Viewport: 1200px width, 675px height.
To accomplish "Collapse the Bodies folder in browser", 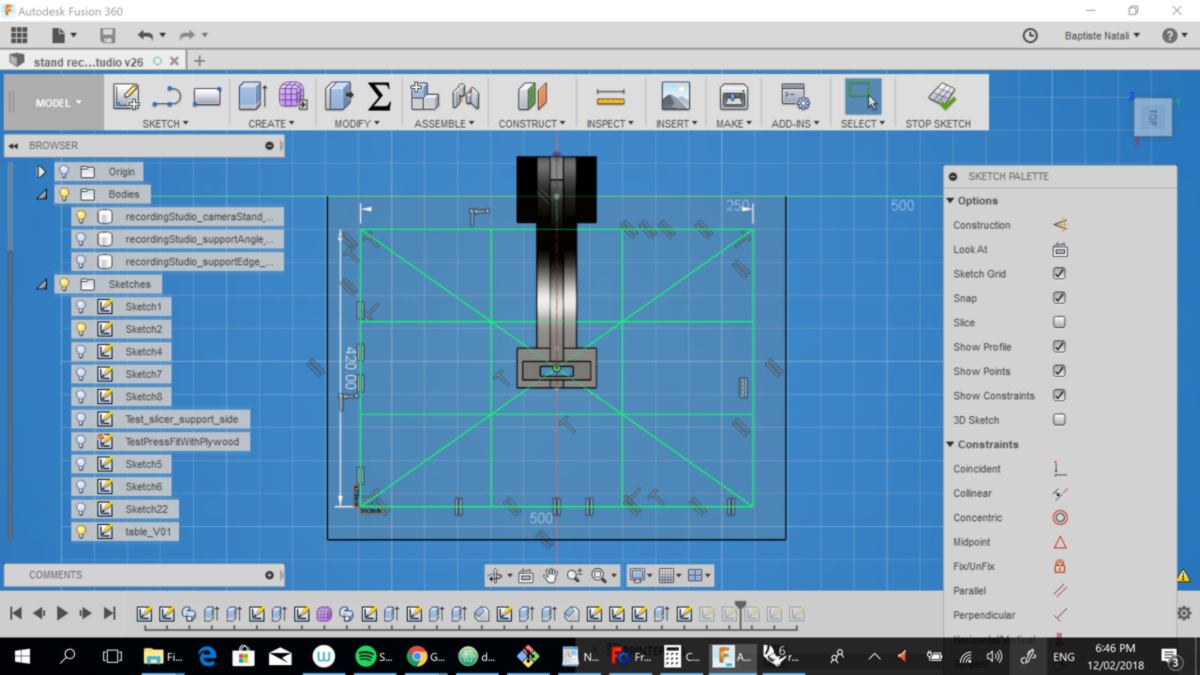I will [41, 194].
